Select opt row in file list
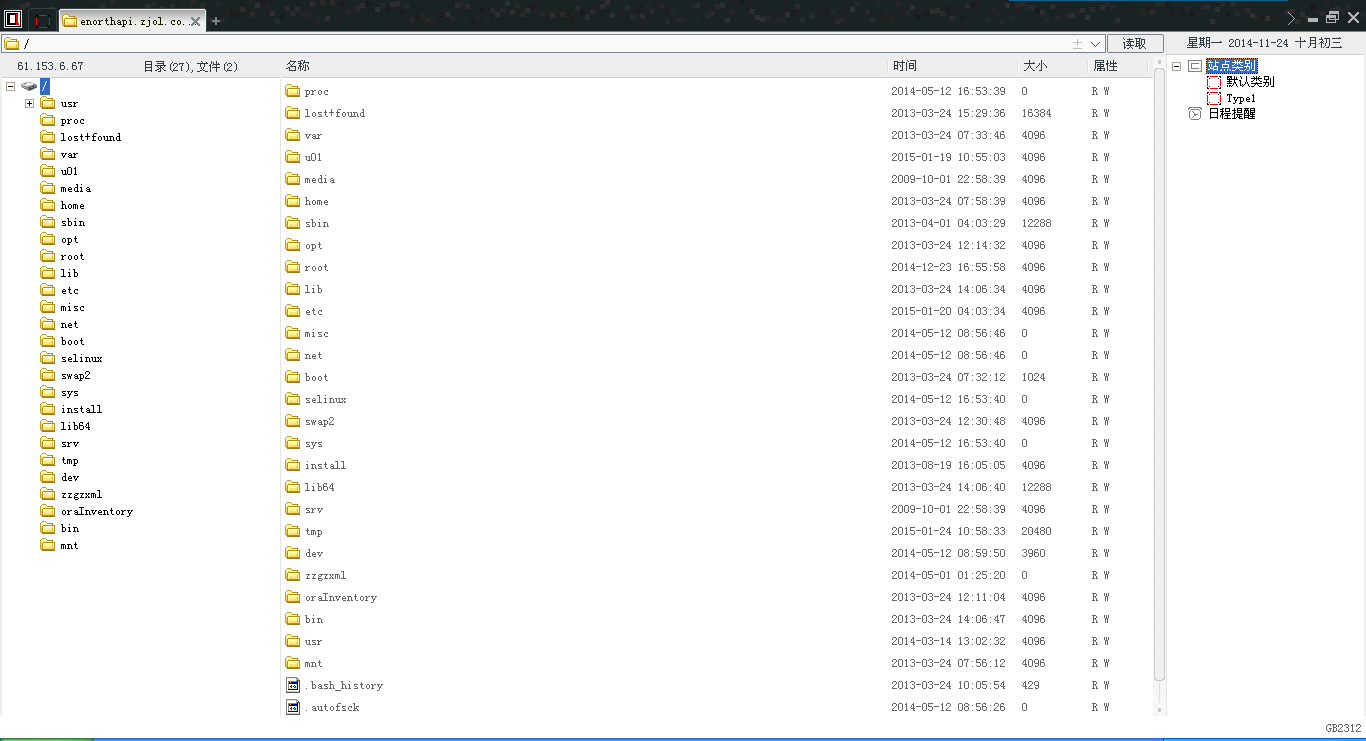The image size is (1366, 741). point(717,245)
